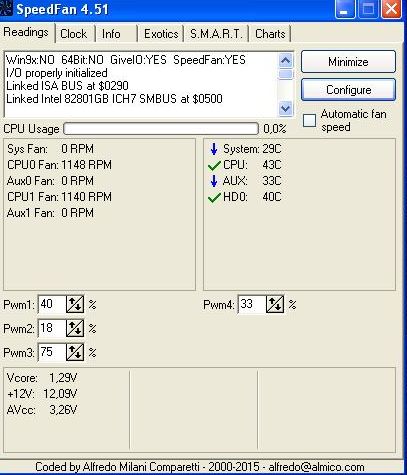Switch to the Readings tab

26,33
